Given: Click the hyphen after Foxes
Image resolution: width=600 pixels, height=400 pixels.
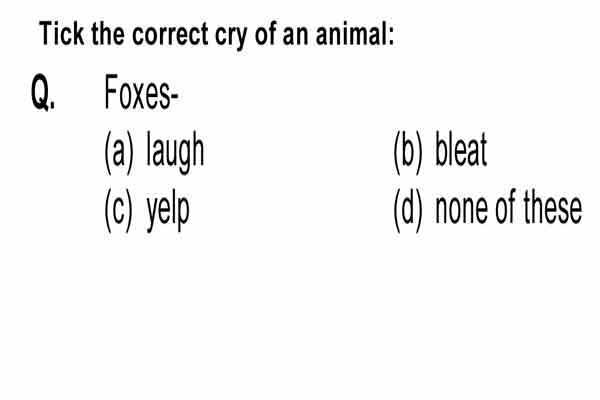Looking at the screenshot, I should click(174, 97).
